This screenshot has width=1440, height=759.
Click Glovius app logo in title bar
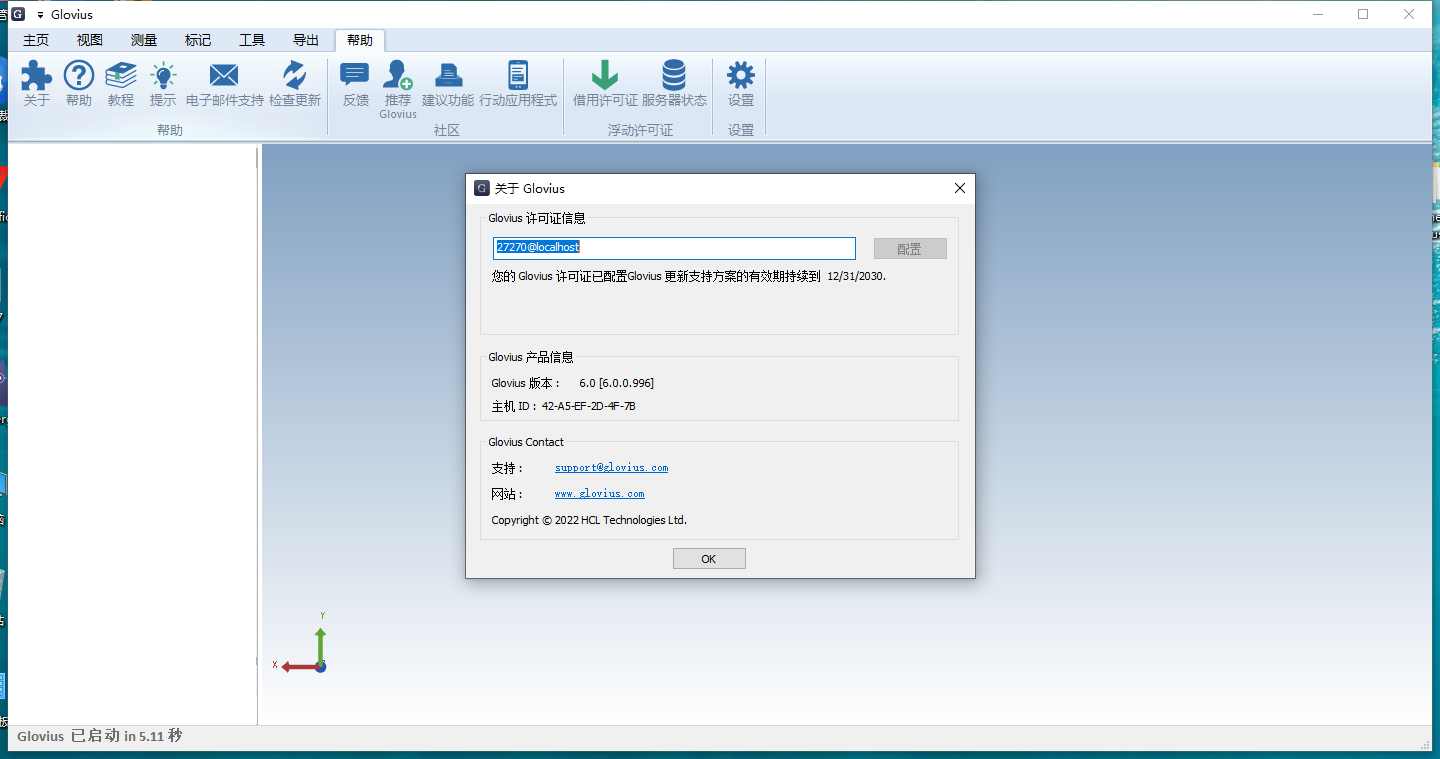tap(17, 14)
